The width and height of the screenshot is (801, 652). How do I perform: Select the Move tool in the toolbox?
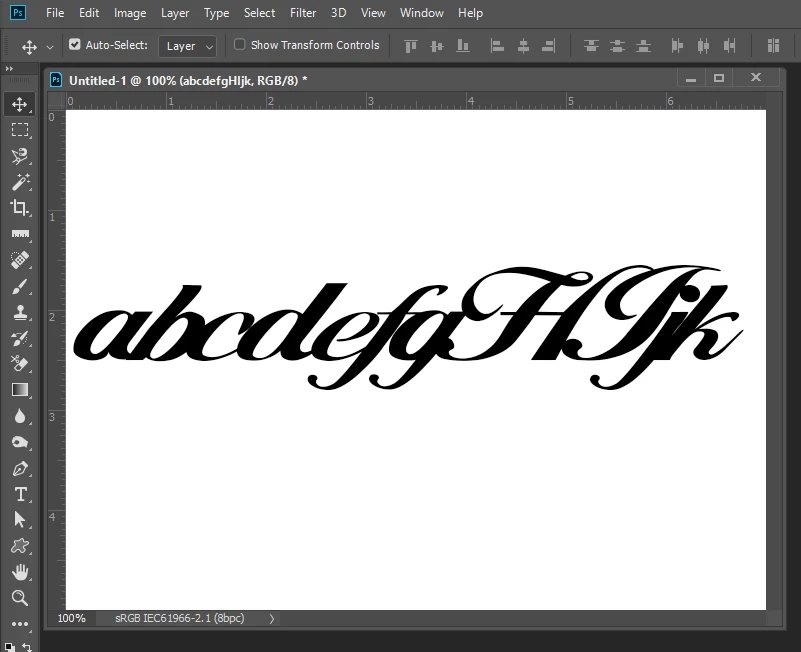coord(20,104)
